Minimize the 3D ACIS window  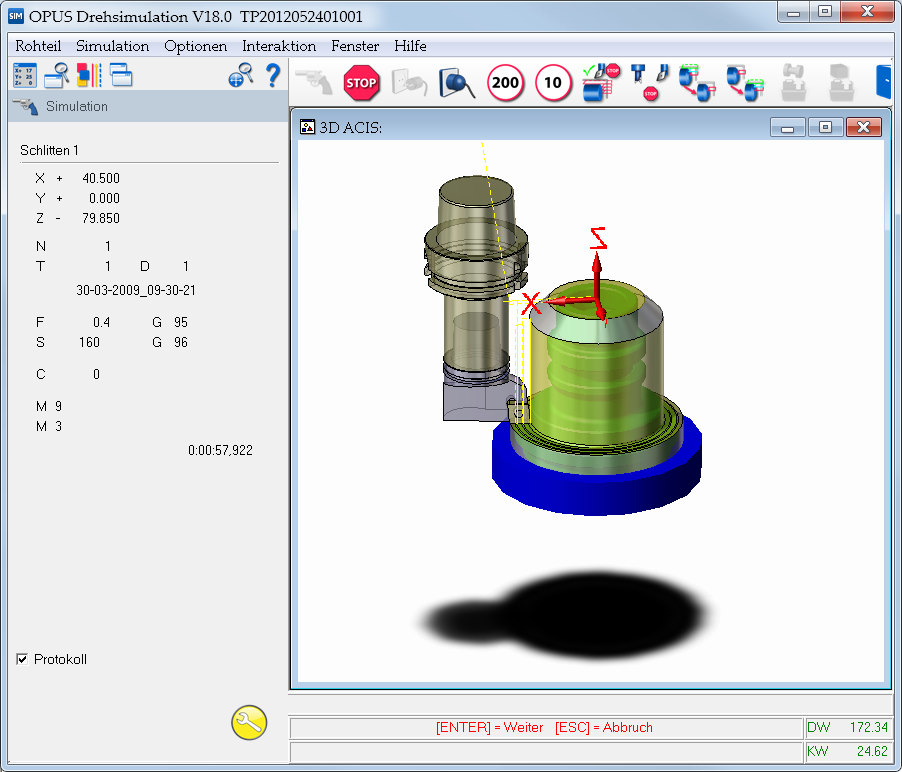pyautogui.click(x=788, y=127)
